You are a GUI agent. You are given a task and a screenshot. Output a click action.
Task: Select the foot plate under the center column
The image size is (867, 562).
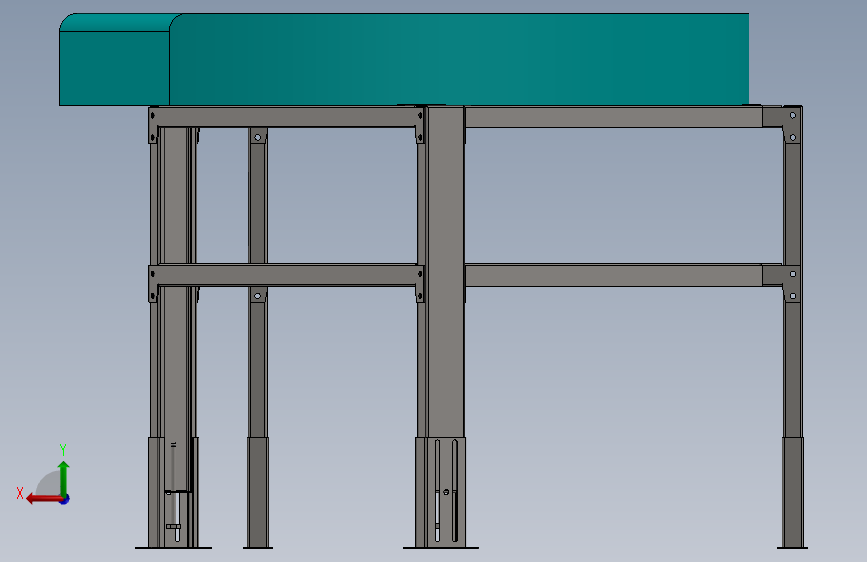(x=441, y=548)
